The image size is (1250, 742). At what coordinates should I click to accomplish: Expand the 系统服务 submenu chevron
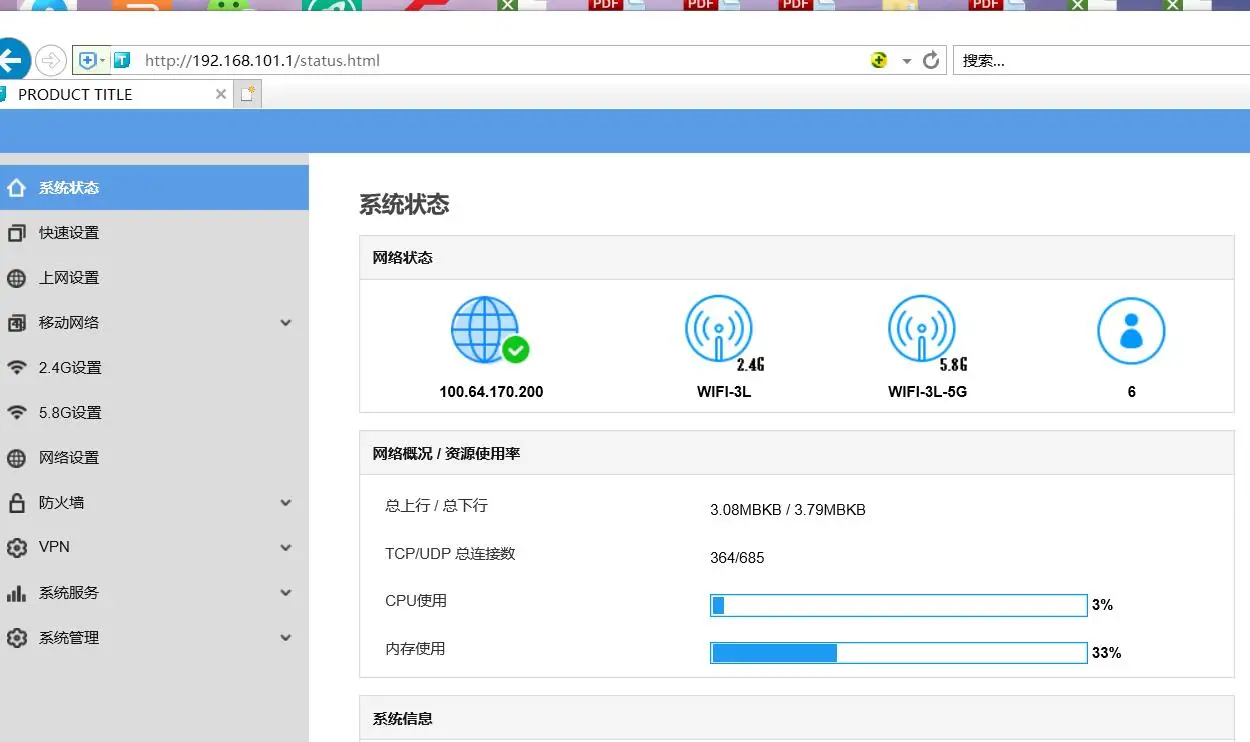point(286,593)
